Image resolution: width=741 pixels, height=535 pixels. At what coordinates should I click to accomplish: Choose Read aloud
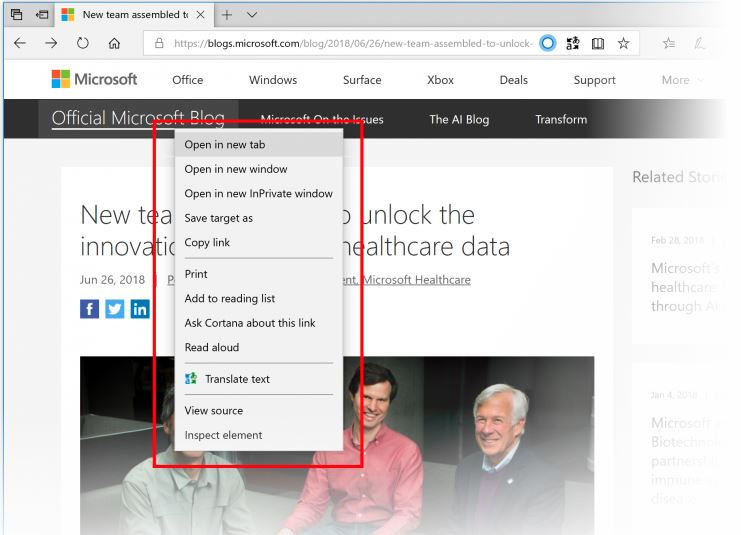point(258,347)
